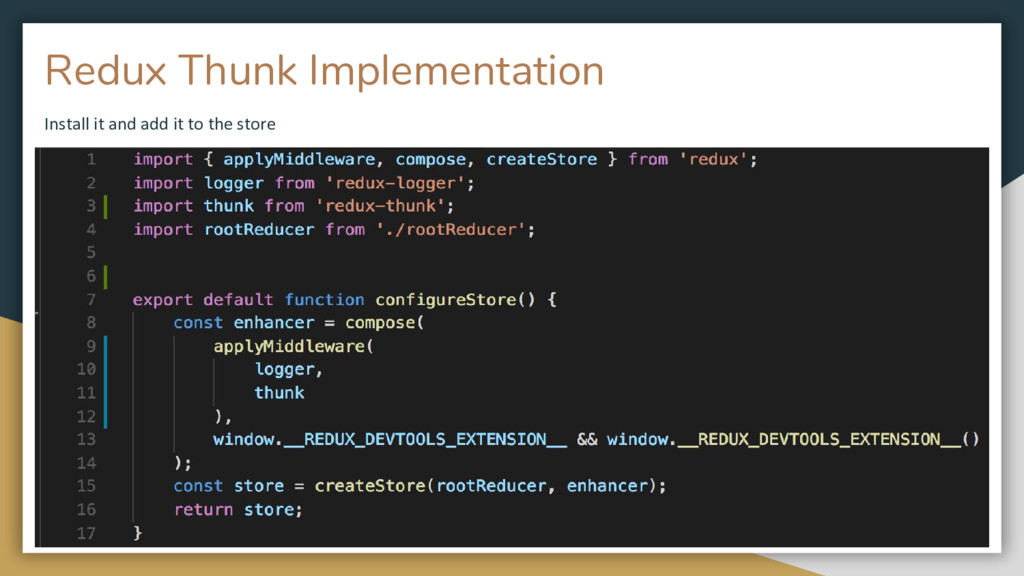Screen dimensions: 1024x576
Task: Click the subtitle 'Install it and add it to the store'
Action: pyautogui.click(x=160, y=124)
